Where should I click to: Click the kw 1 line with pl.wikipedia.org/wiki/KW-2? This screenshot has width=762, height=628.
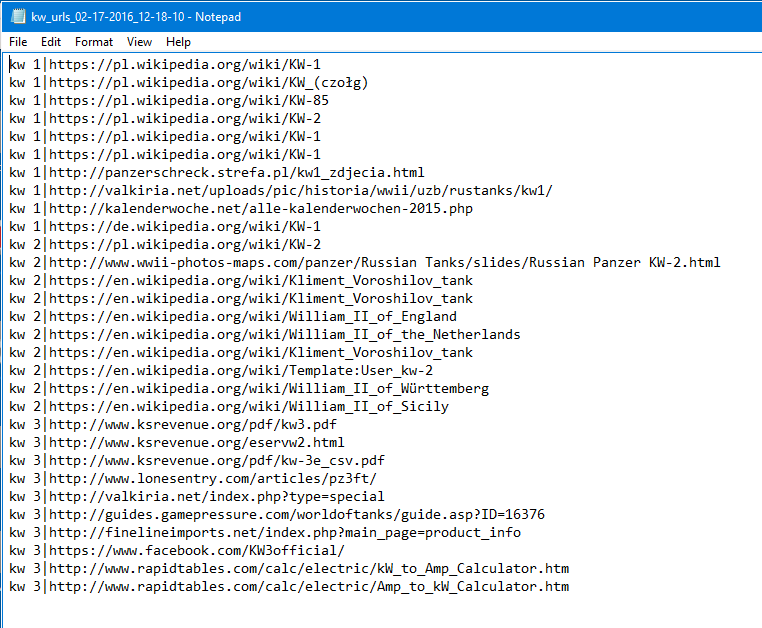point(165,119)
